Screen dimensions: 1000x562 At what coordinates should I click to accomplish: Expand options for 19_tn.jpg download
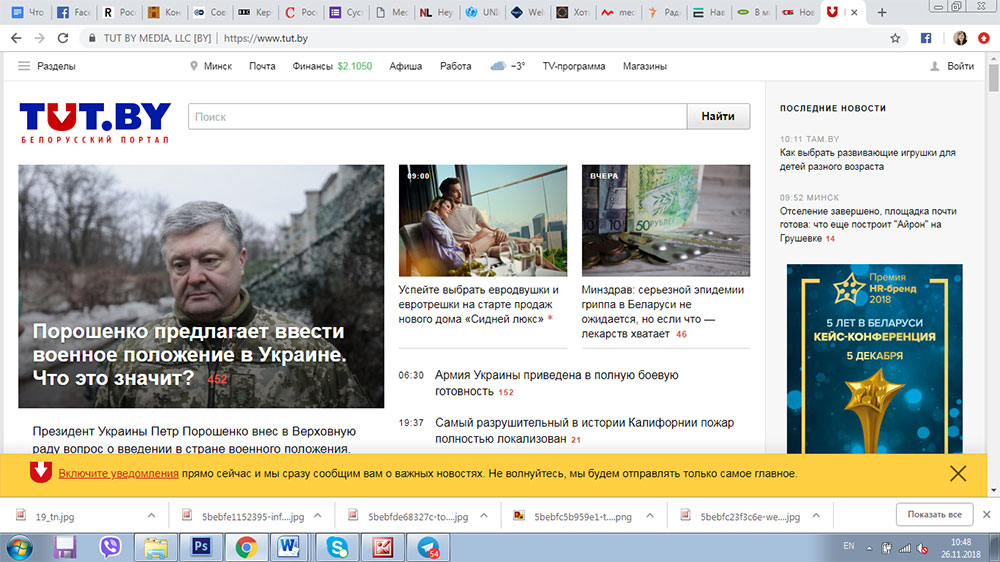pos(151,516)
